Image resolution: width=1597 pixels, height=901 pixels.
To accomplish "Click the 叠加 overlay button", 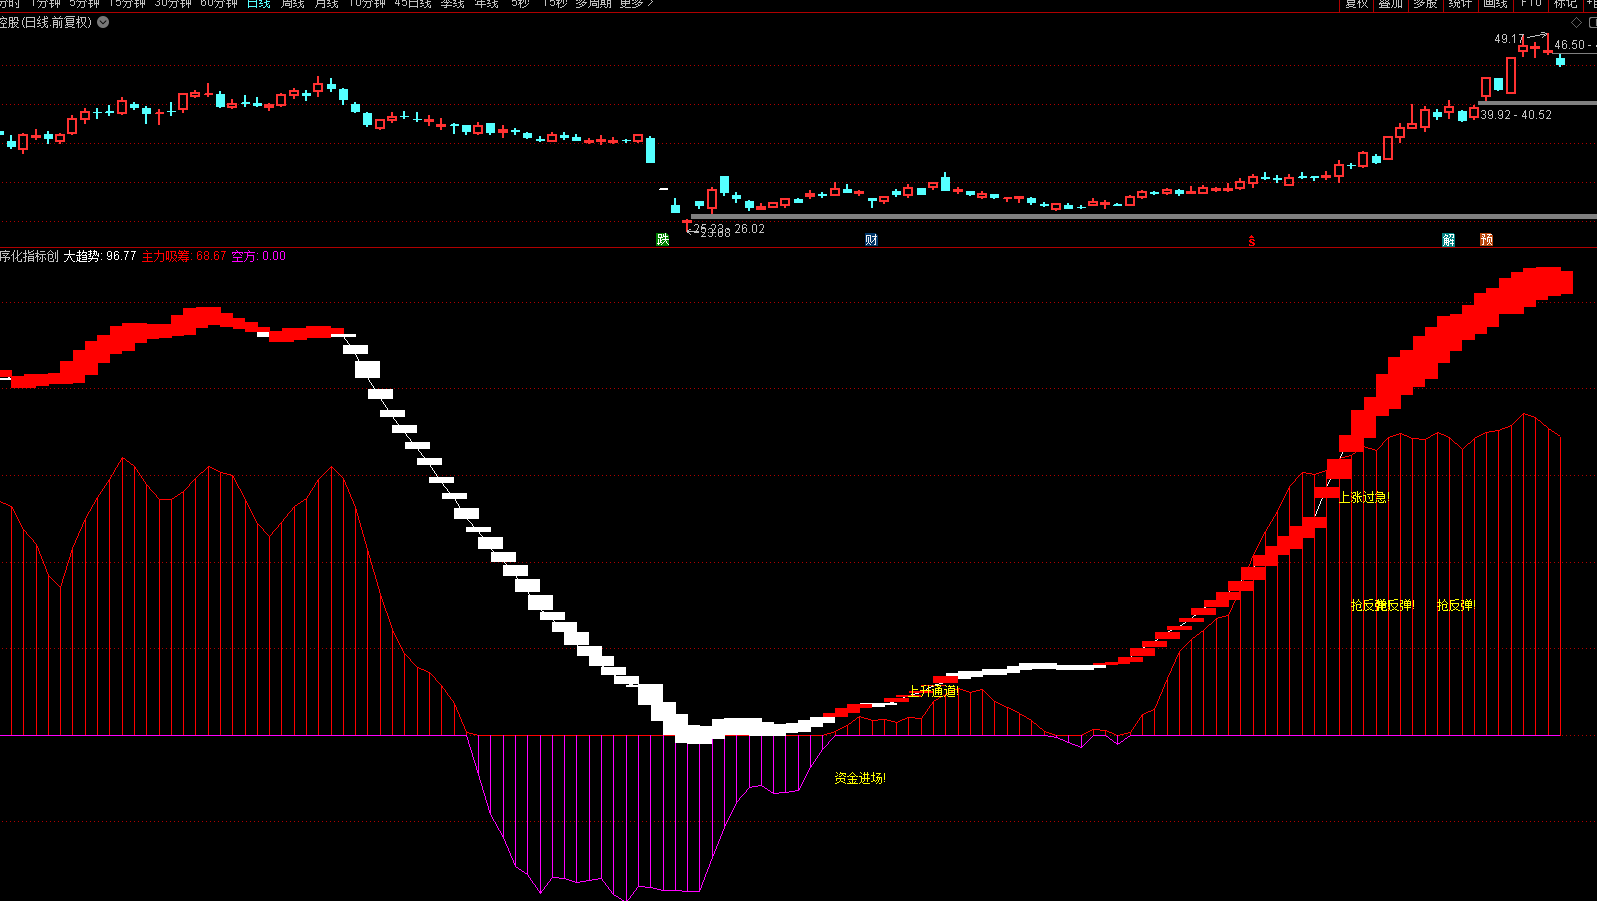I will click(x=1390, y=4).
